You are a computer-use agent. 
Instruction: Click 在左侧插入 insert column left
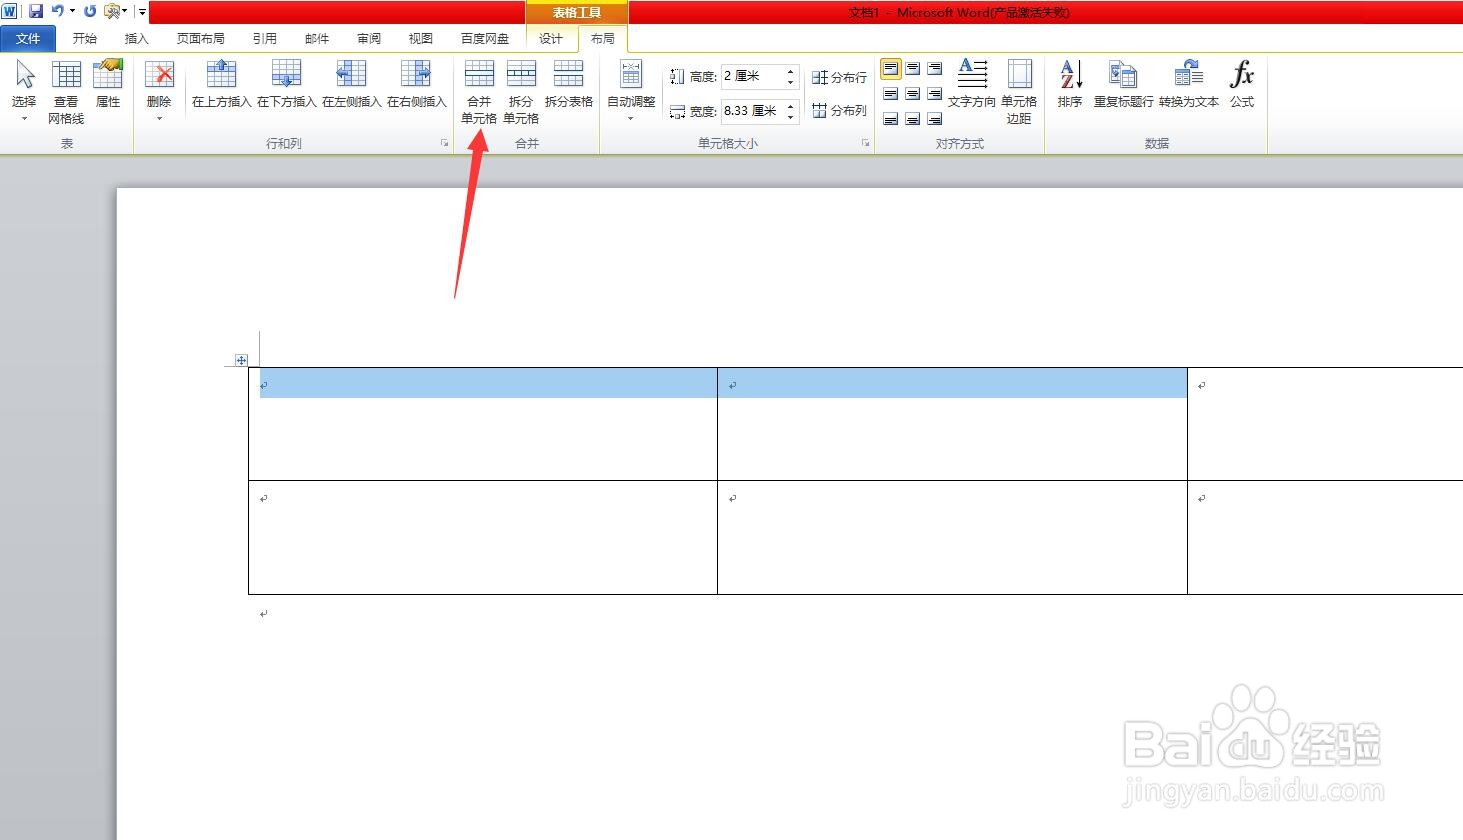[351, 84]
